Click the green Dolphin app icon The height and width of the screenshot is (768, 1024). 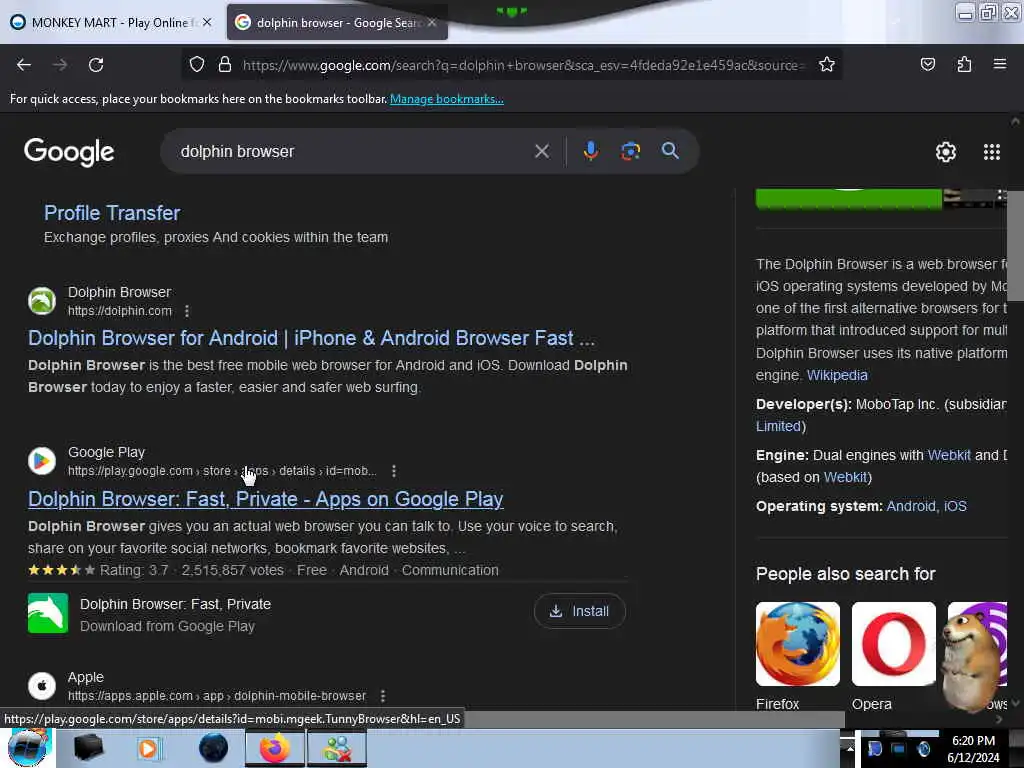coord(48,613)
